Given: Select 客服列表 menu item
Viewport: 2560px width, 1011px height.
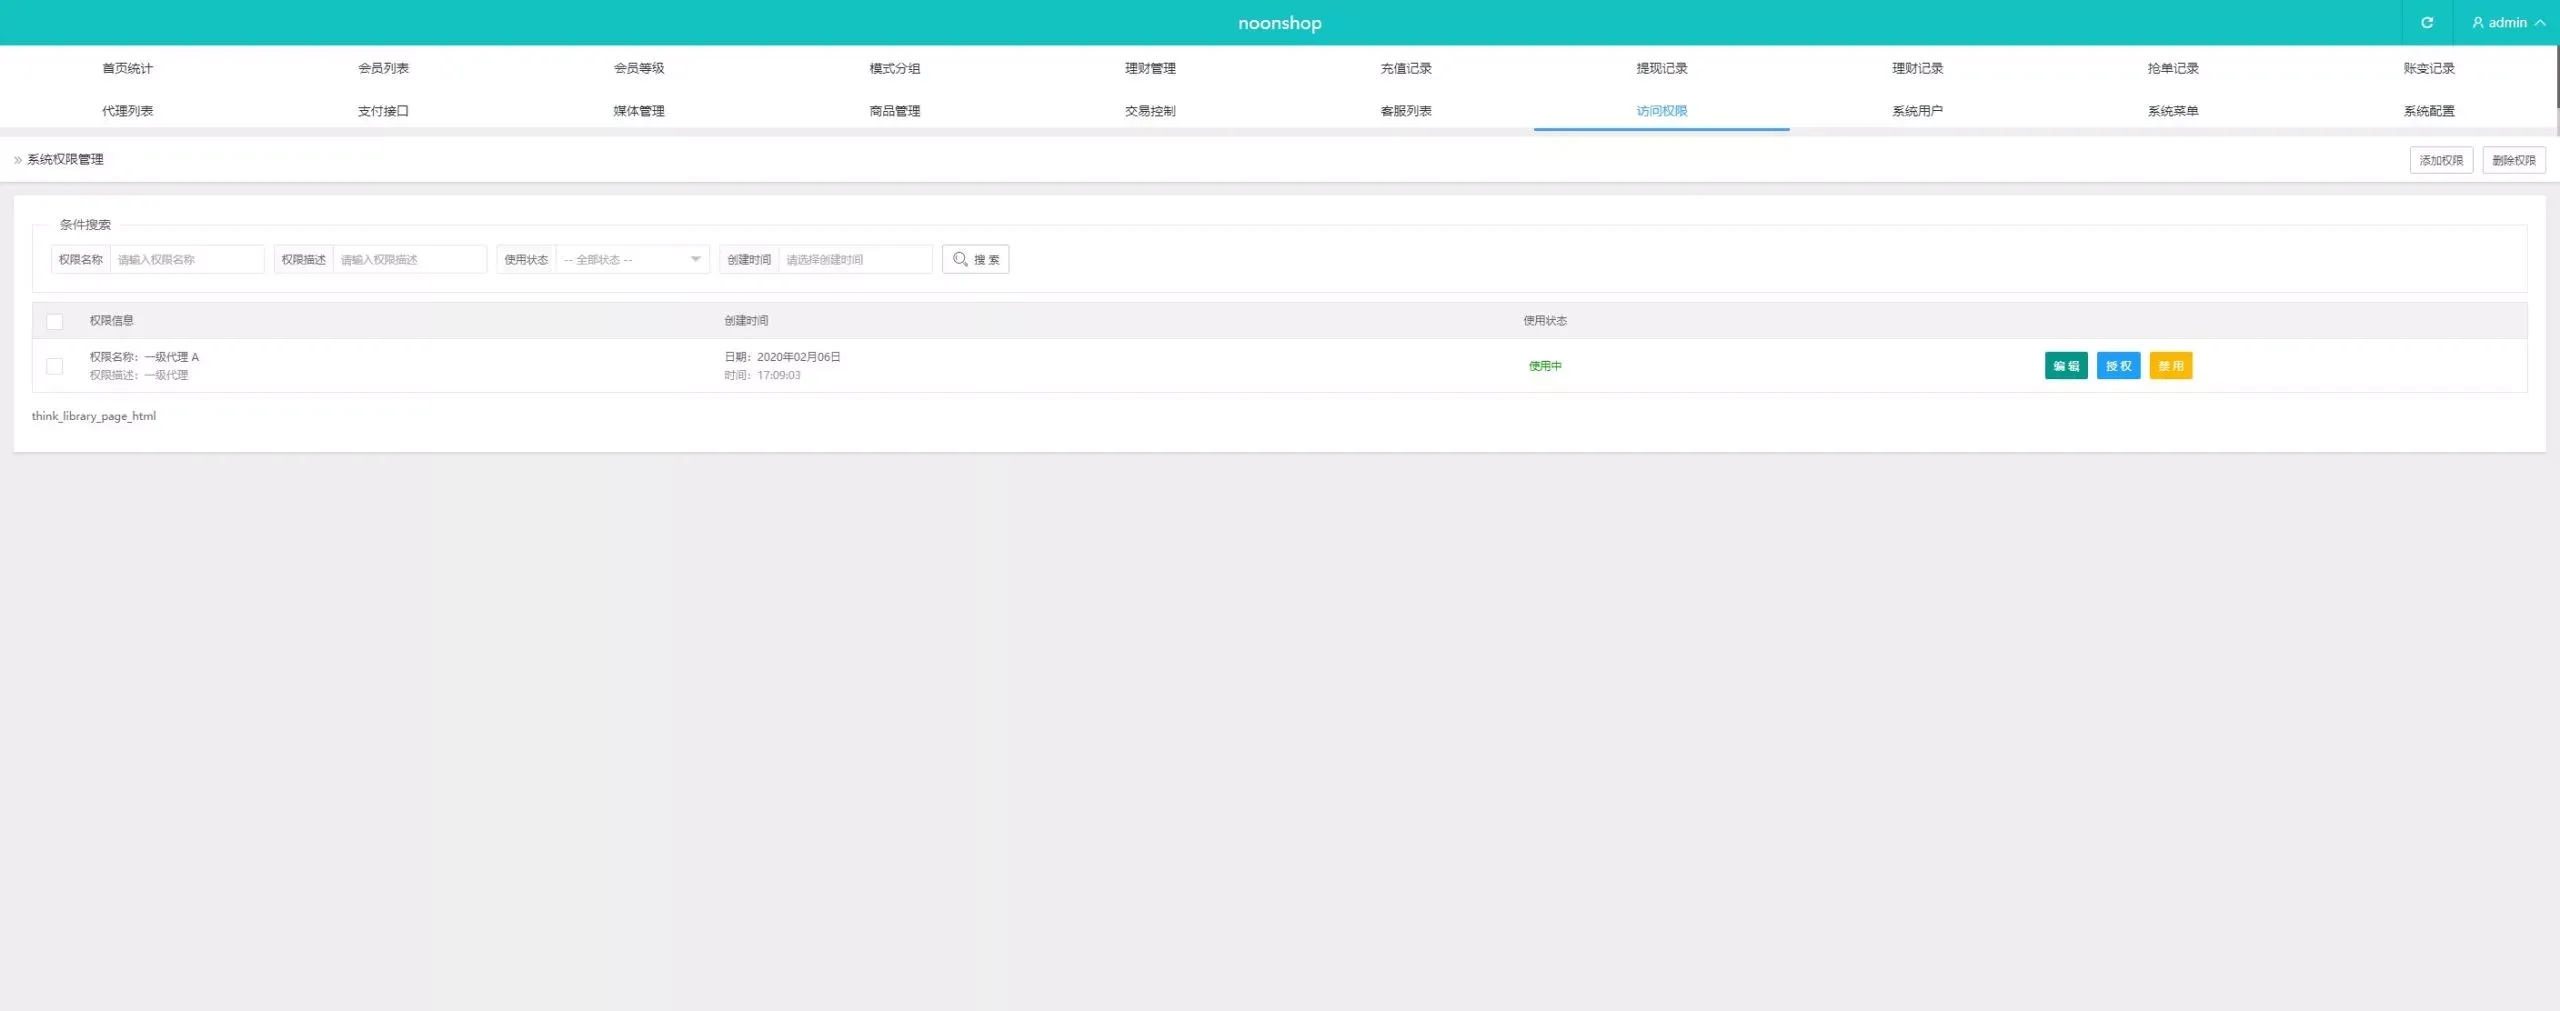Looking at the screenshot, I should tap(1406, 111).
